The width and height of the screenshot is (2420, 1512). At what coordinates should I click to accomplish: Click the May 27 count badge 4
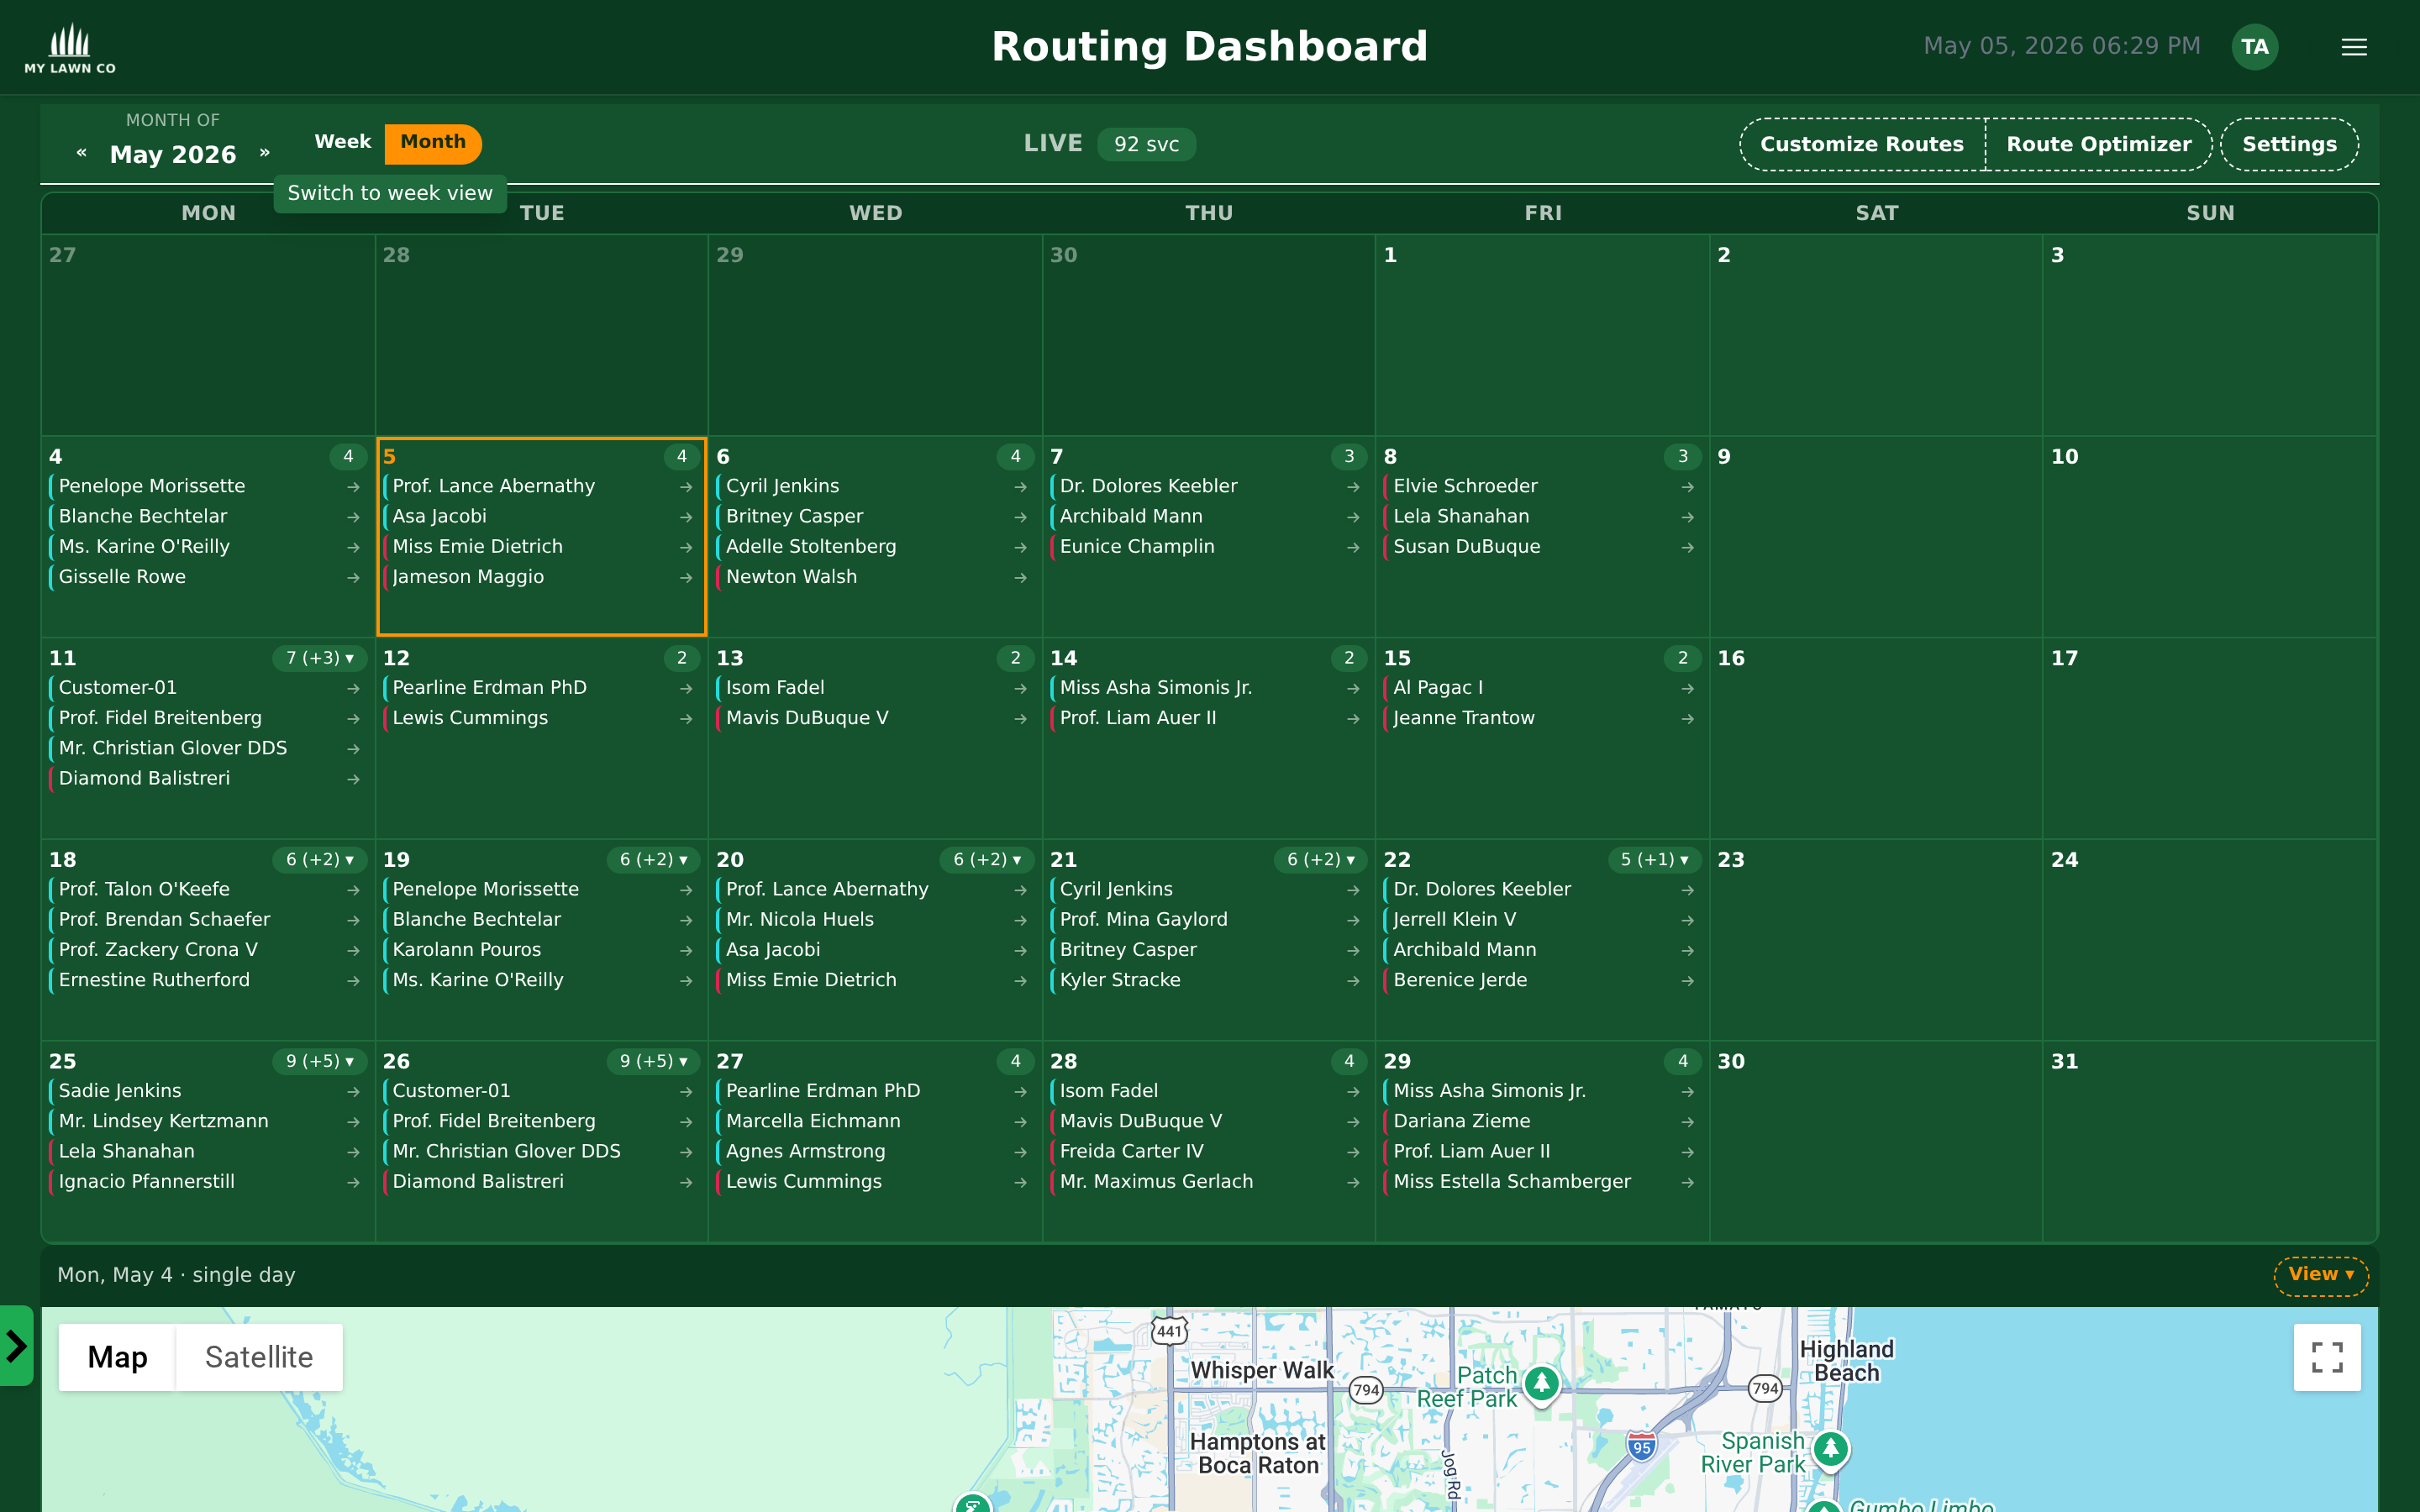pos(1015,1062)
